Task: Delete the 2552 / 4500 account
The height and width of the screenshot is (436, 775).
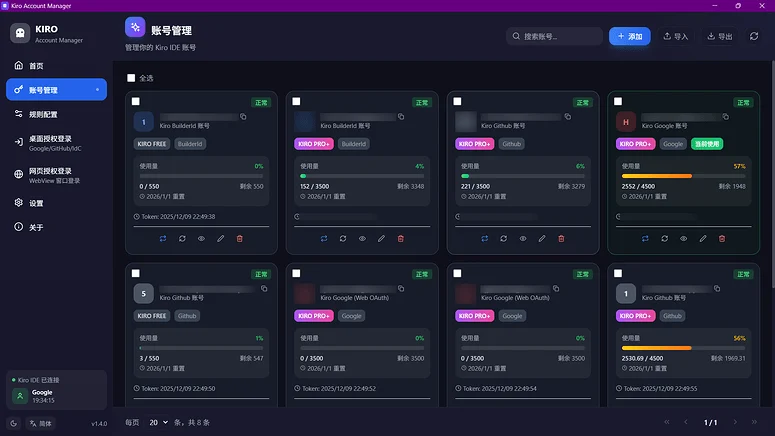Action: [722, 239]
